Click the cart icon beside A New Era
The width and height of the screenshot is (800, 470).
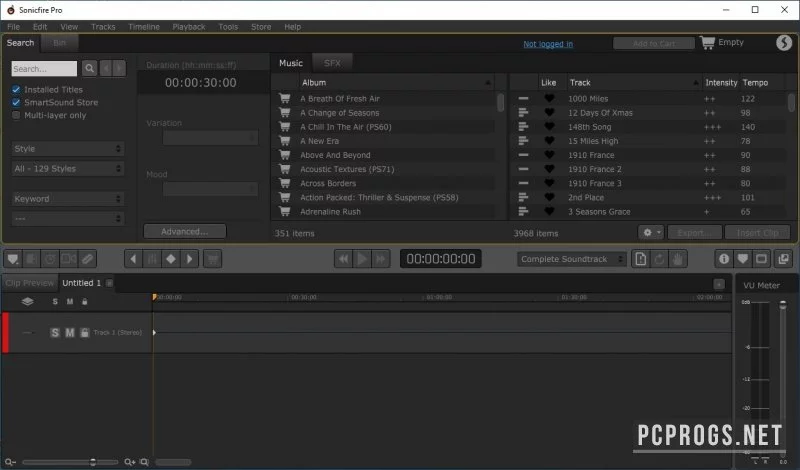285,140
